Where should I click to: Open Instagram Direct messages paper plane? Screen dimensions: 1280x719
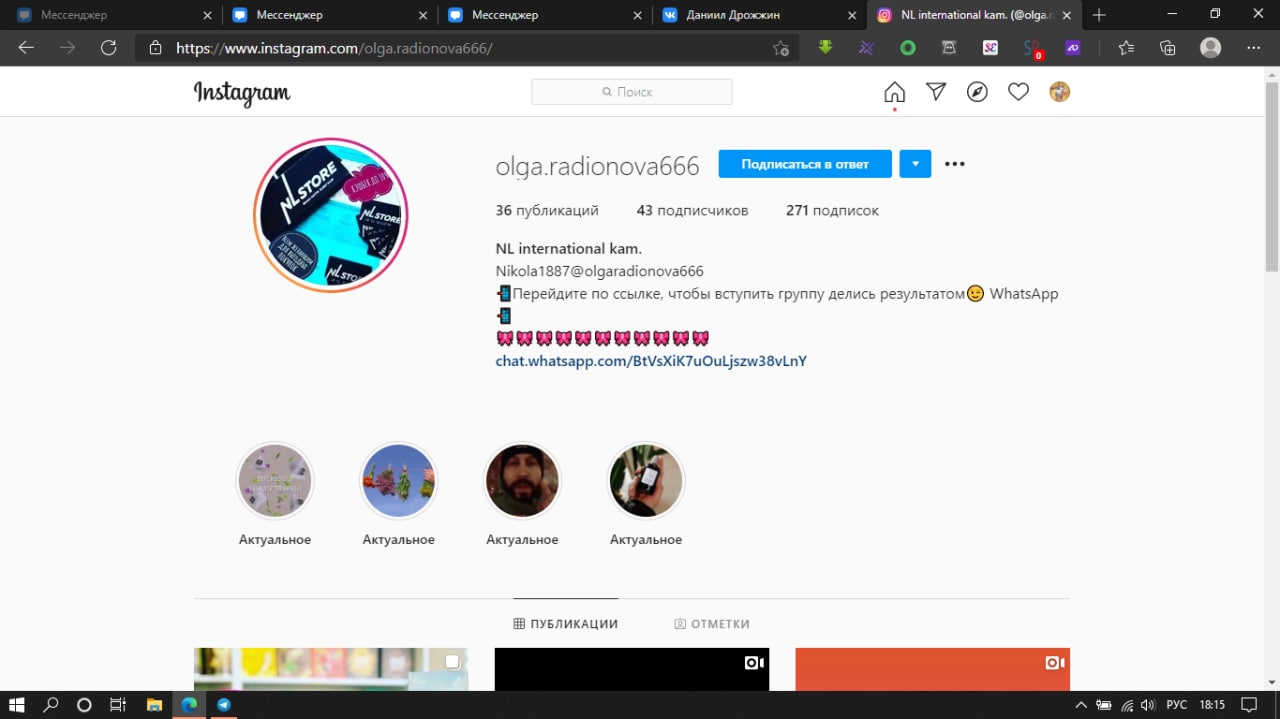pyautogui.click(x=936, y=92)
